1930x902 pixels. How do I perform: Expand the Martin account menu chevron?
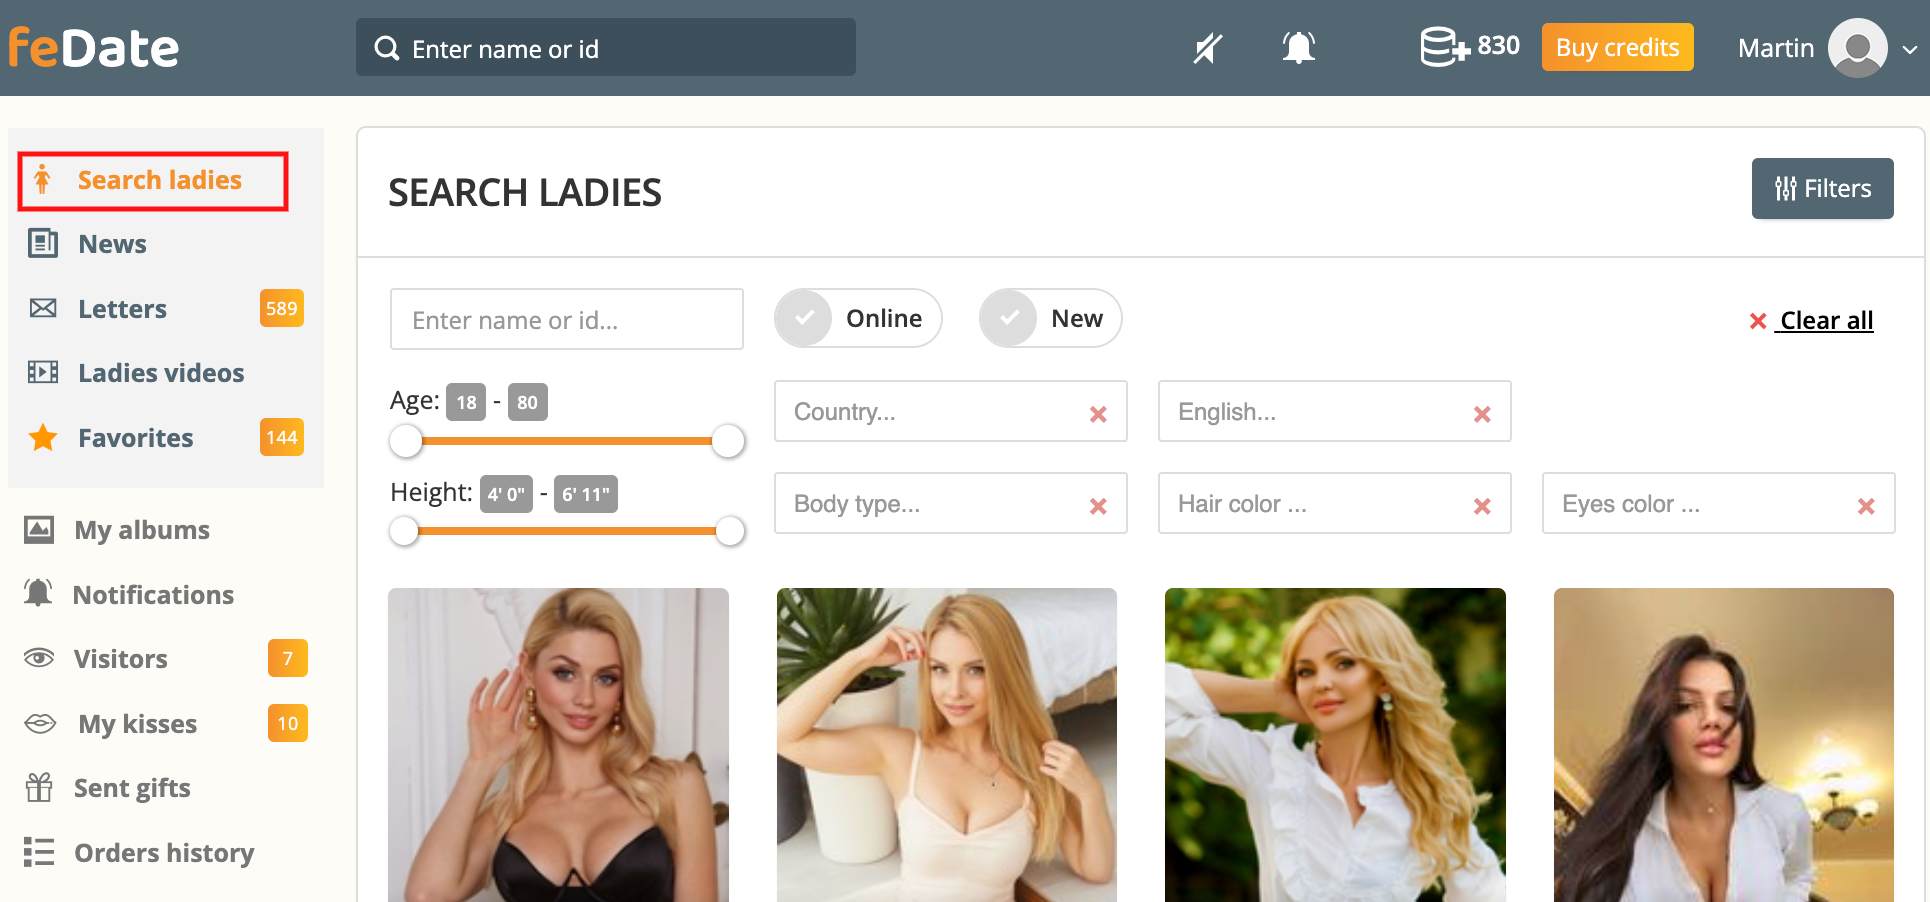click(x=1909, y=49)
